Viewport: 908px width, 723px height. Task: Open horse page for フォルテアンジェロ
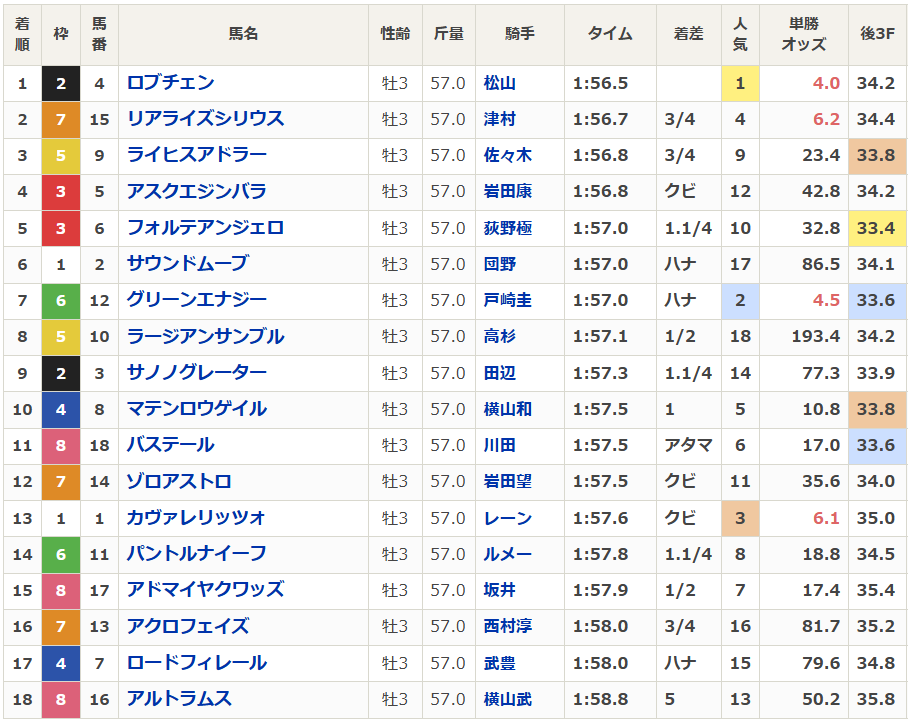click(206, 227)
